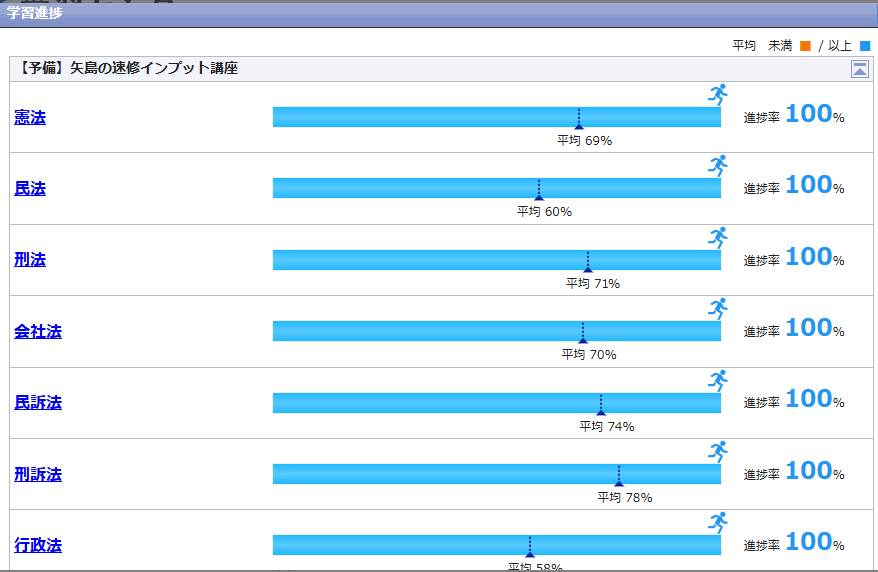Click the running figure icon for 行政法

718,523
